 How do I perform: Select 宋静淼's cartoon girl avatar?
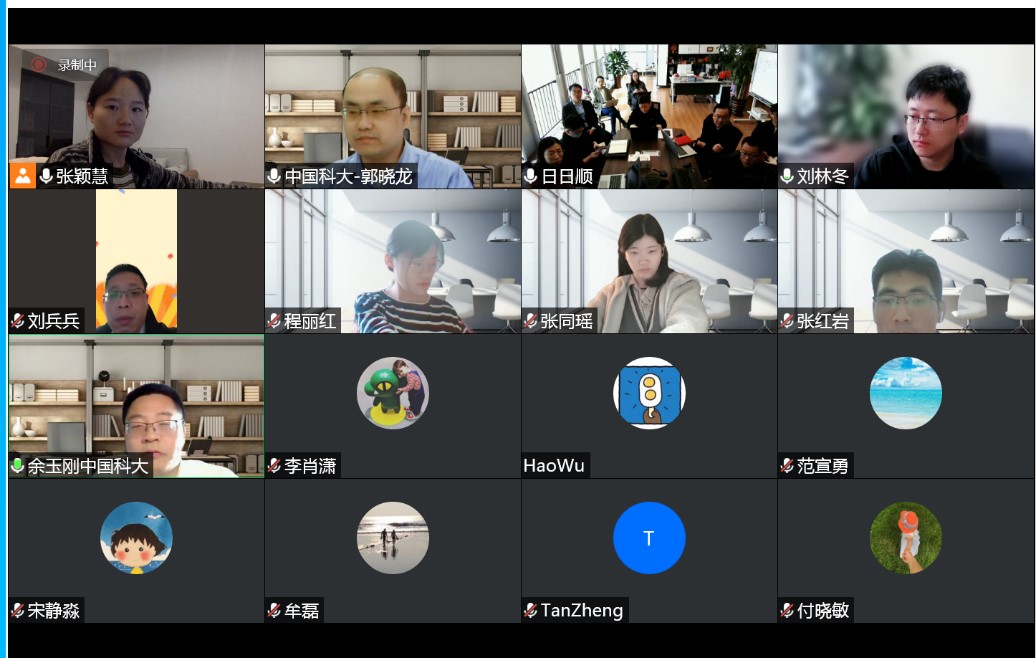click(137, 538)
